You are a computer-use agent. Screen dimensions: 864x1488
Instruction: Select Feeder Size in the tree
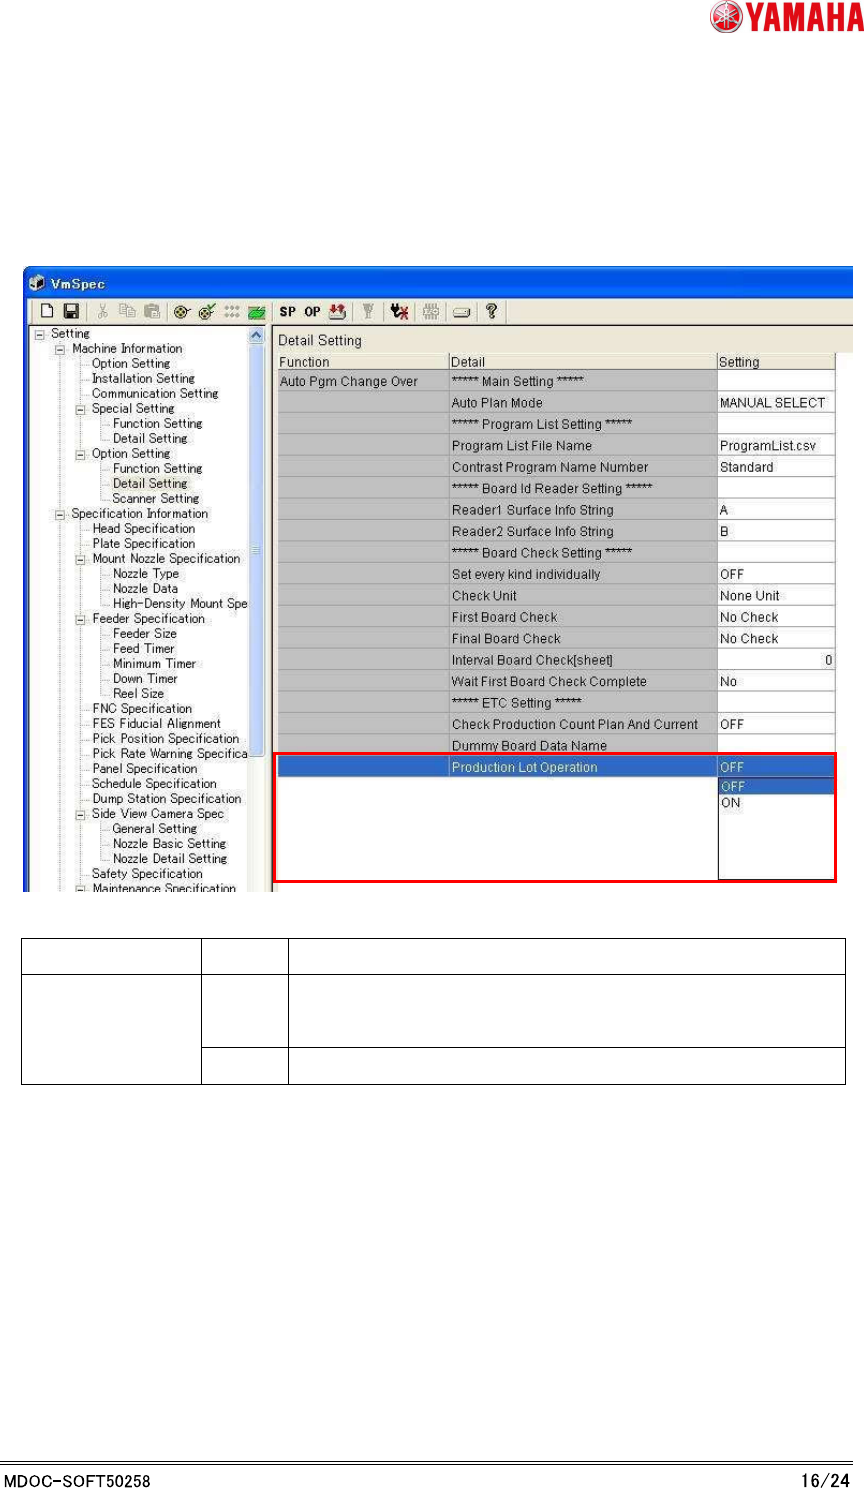145,634
